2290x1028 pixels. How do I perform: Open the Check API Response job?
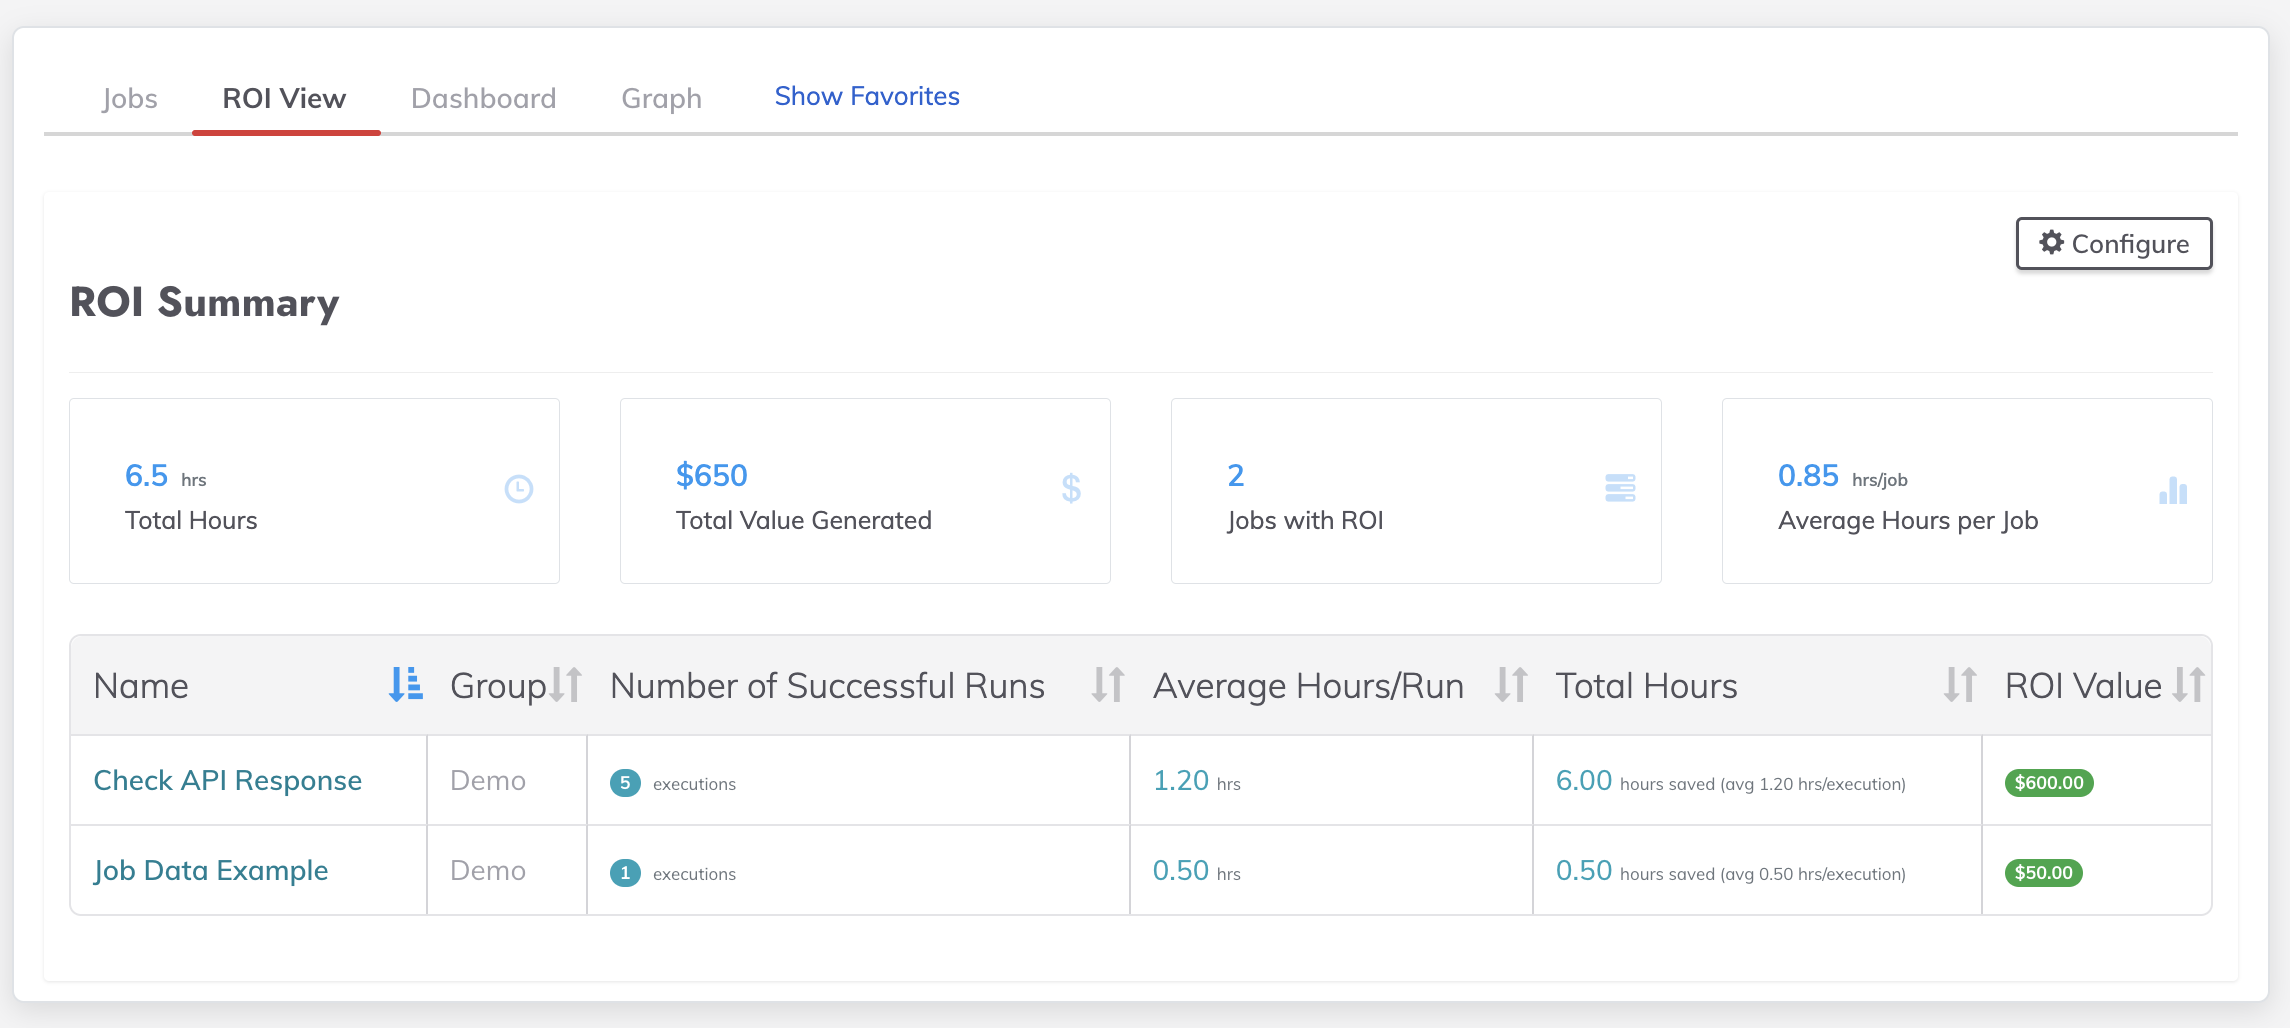click(228, 780)
